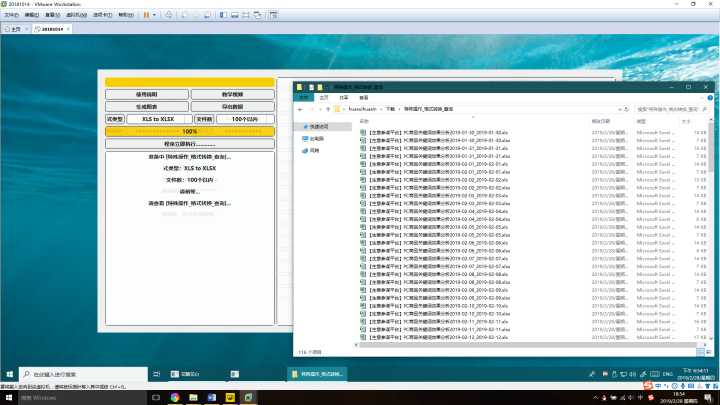
Task: Refresh the Explorer folder view
Action: (626, 109)
